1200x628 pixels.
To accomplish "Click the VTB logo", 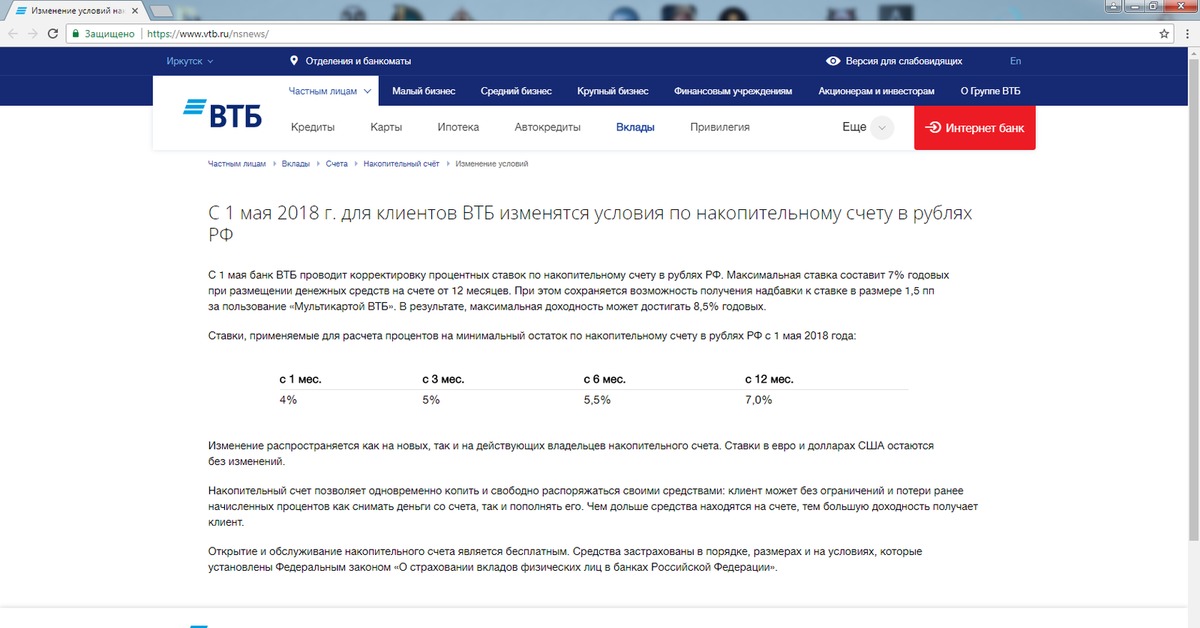I will [222, 113].
